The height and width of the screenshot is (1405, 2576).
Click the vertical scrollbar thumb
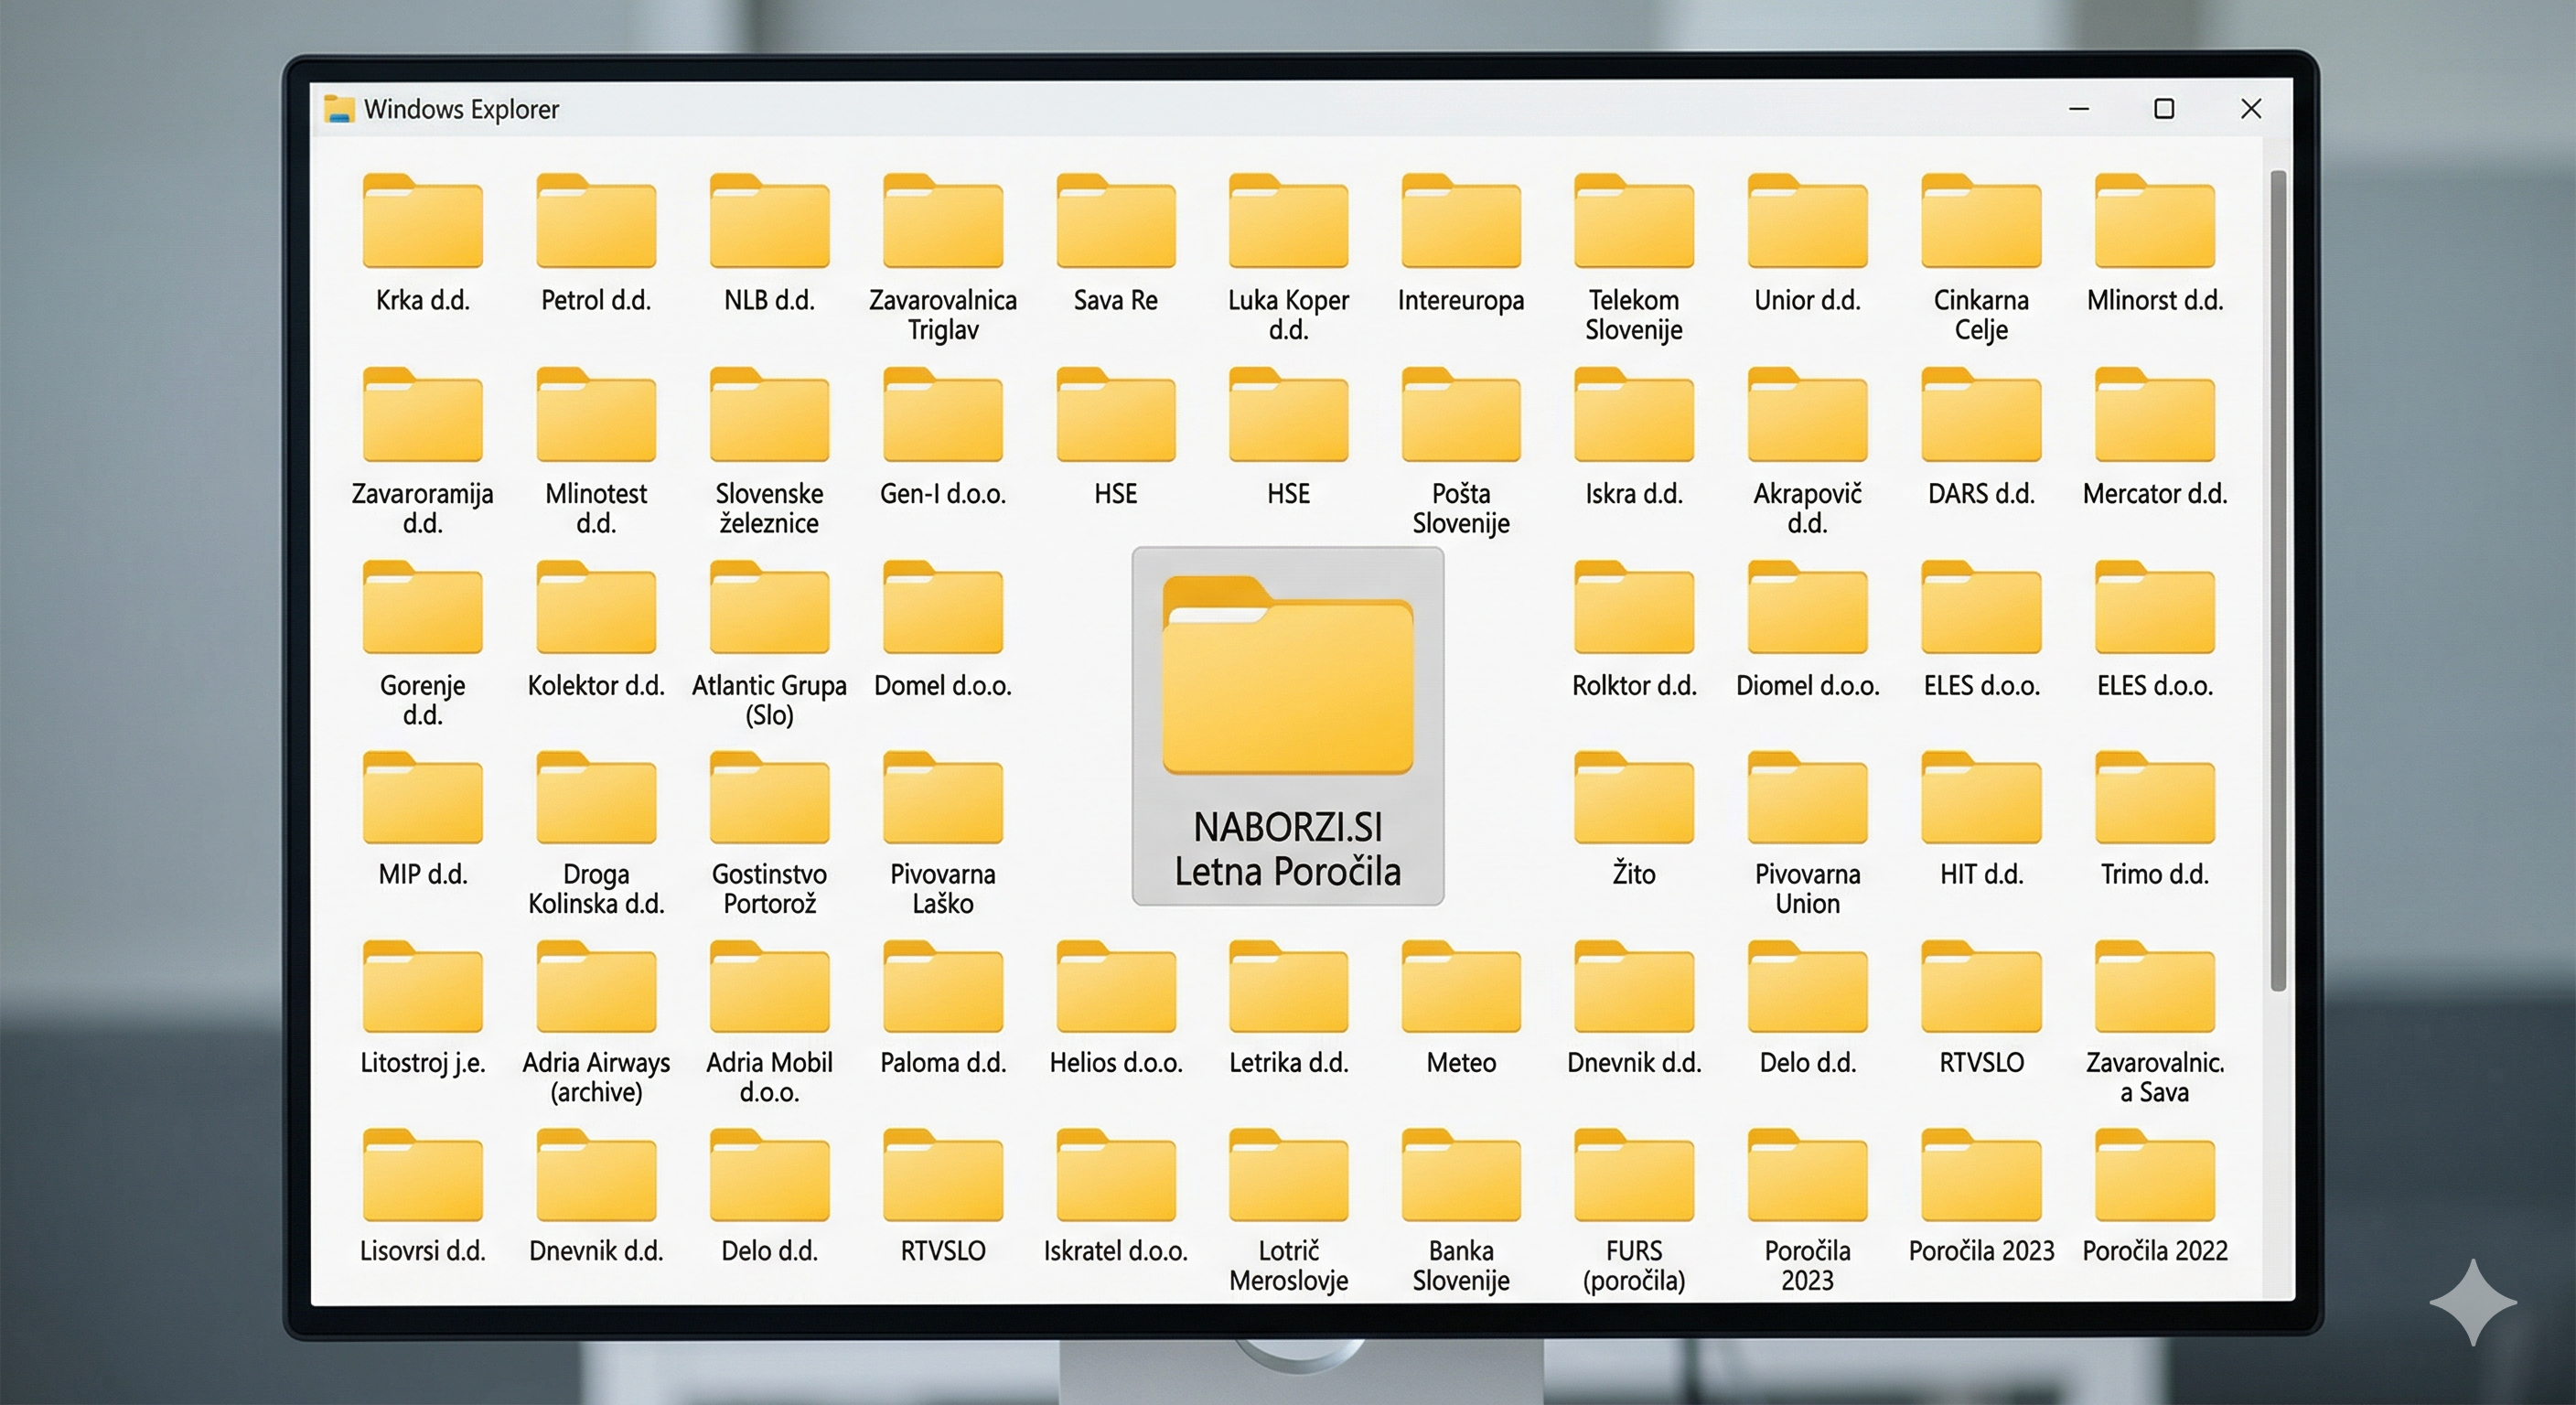tap(2277, 580)
